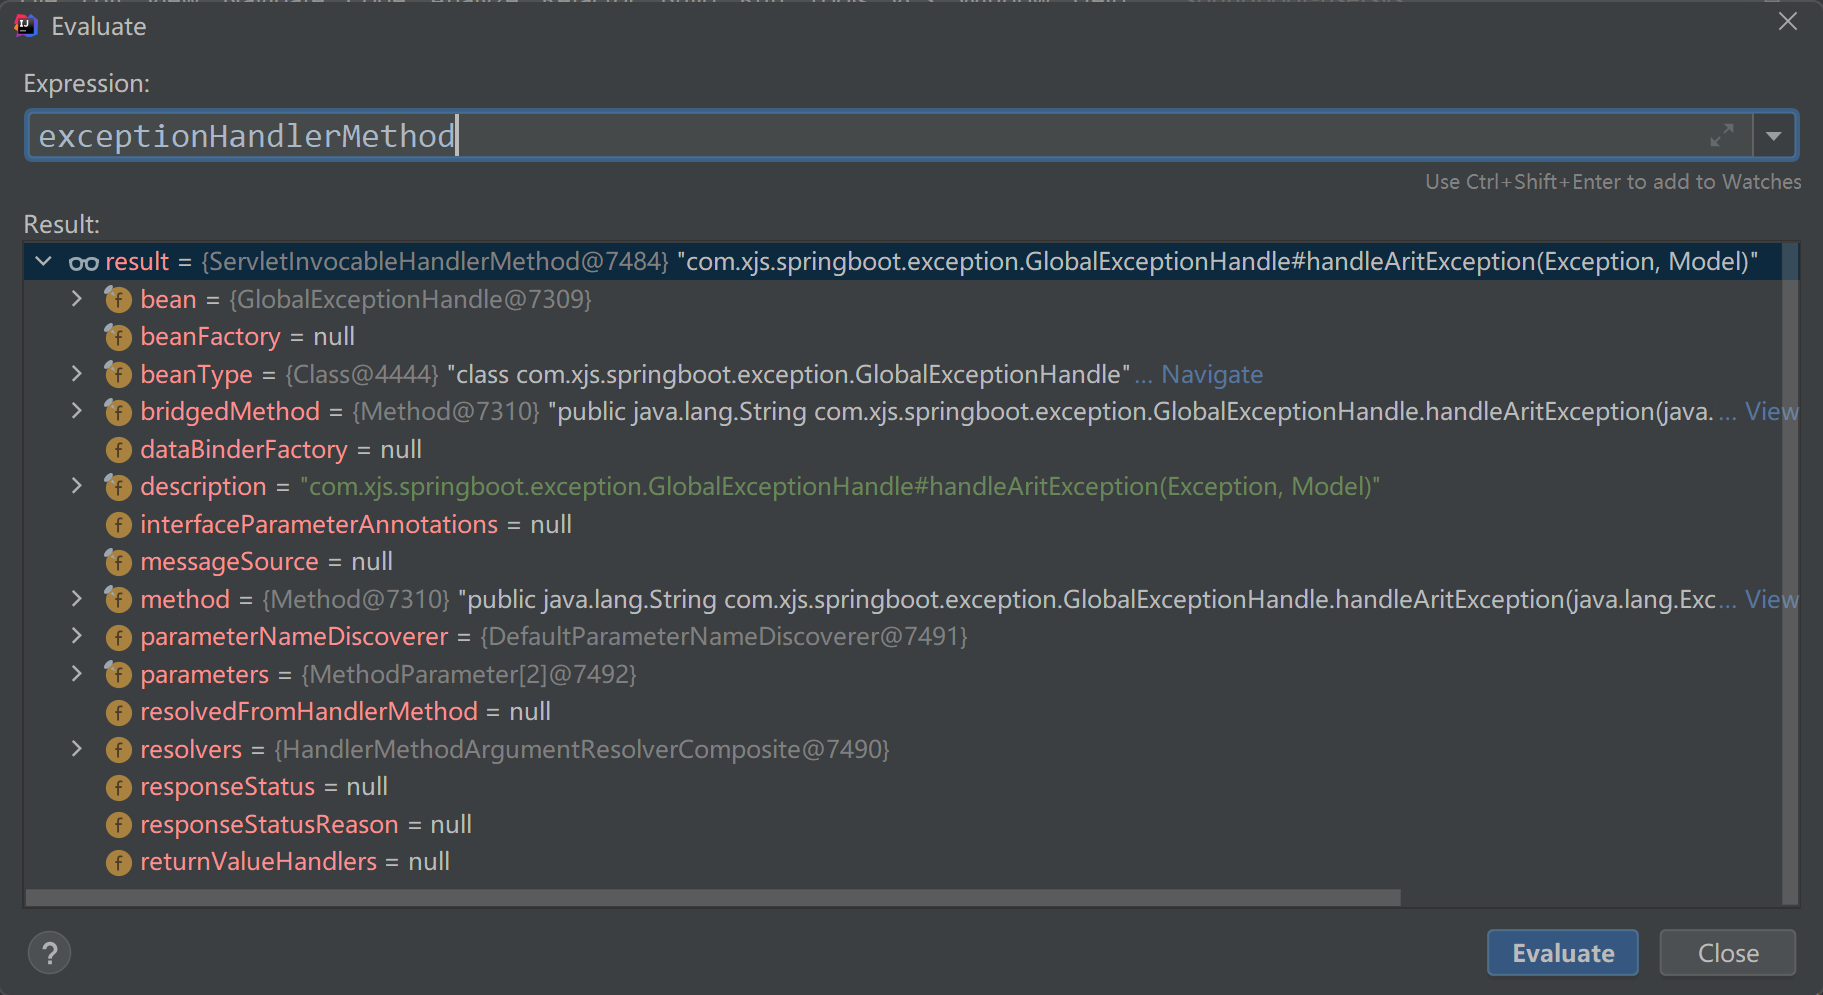Open help with the question mark button
The image size is (1823, 995).
tap(50, 953)
